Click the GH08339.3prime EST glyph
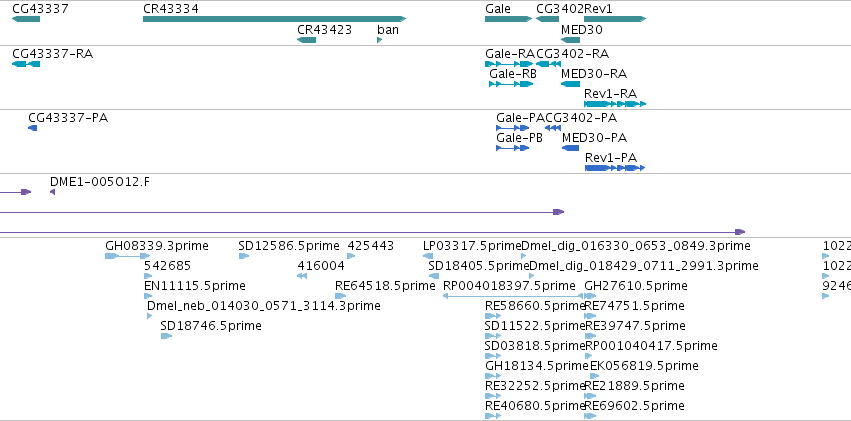 coord(128,256)
